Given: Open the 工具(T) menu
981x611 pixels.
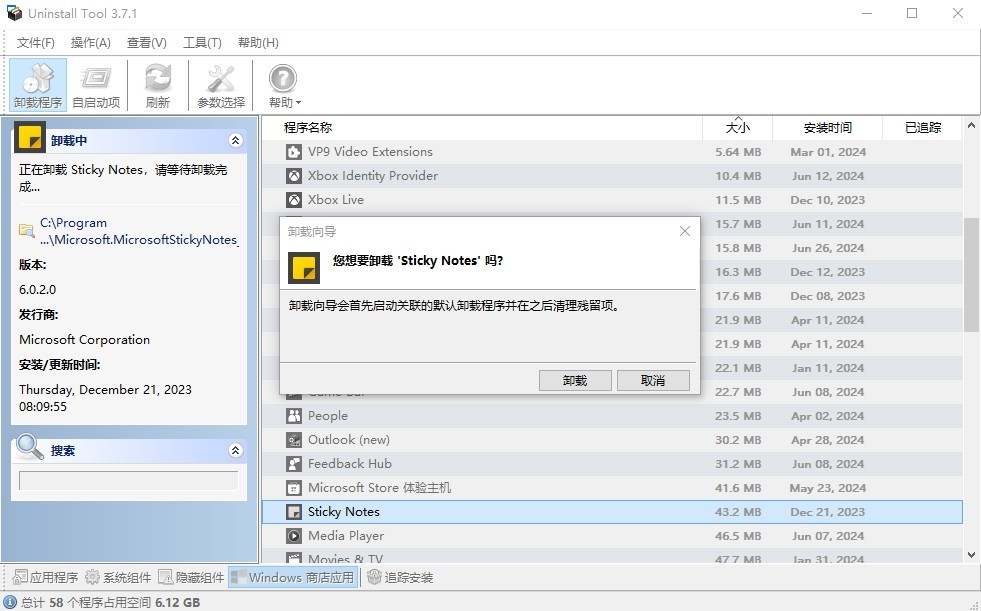Looking at the screenshot, I should pyautogui.click(x=202, y=43).
